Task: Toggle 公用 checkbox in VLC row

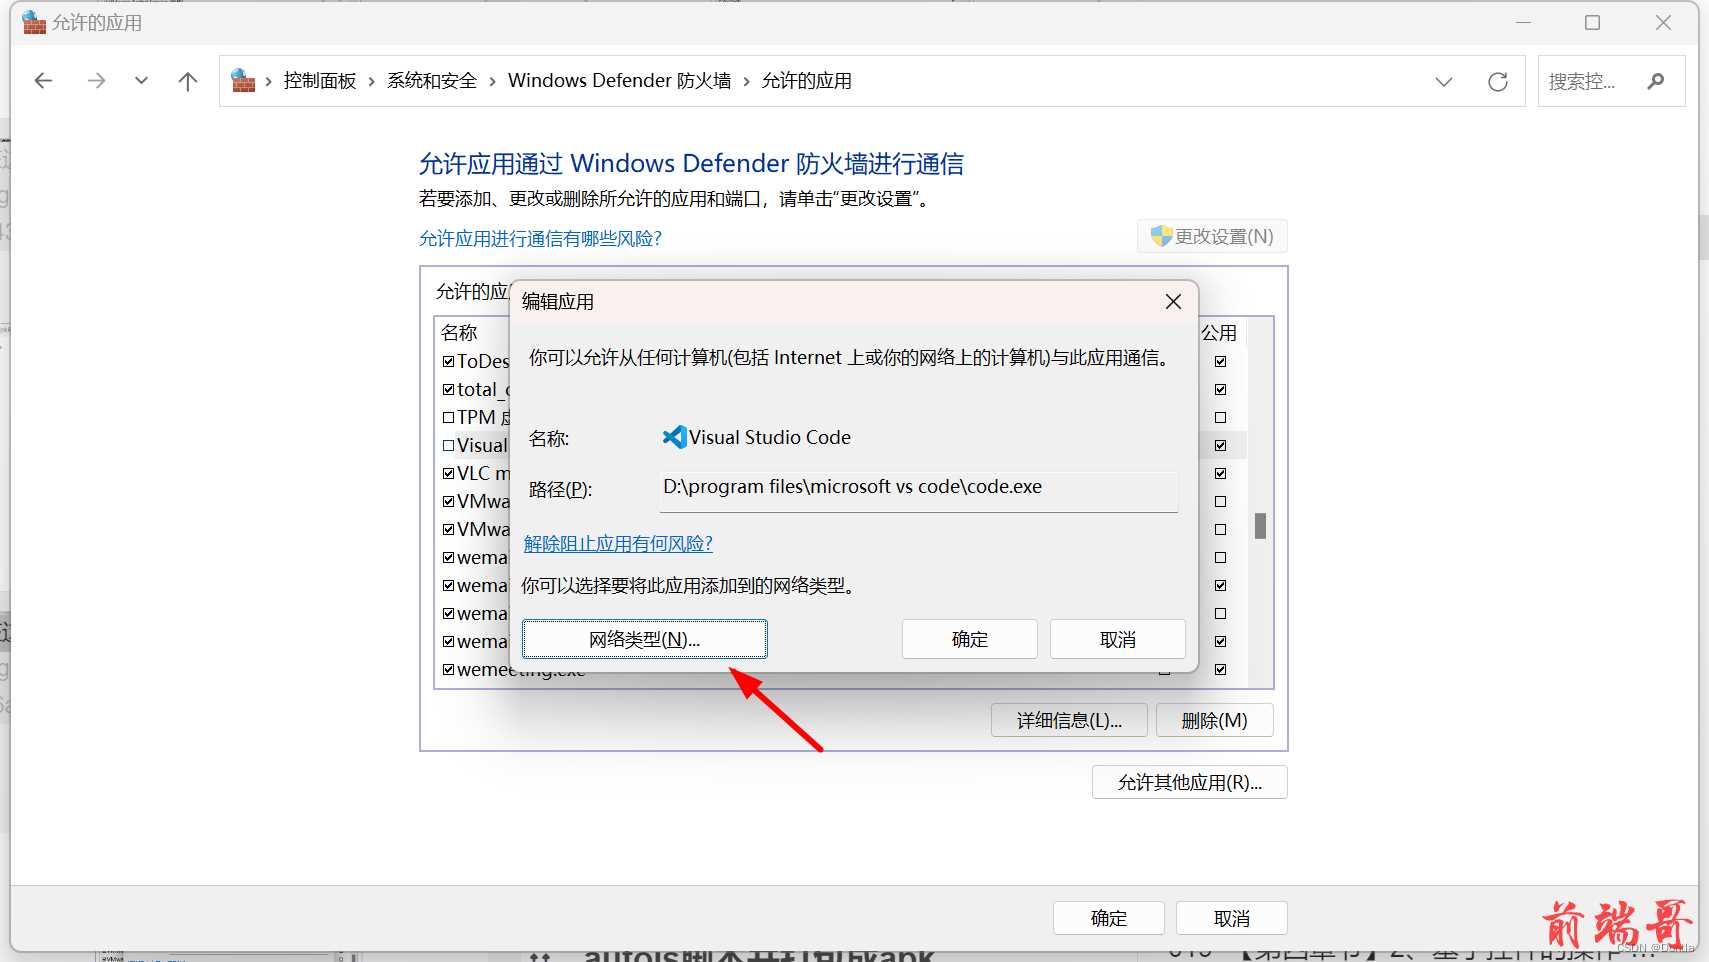Action: pyautogui.click(x=1220, y=473)
